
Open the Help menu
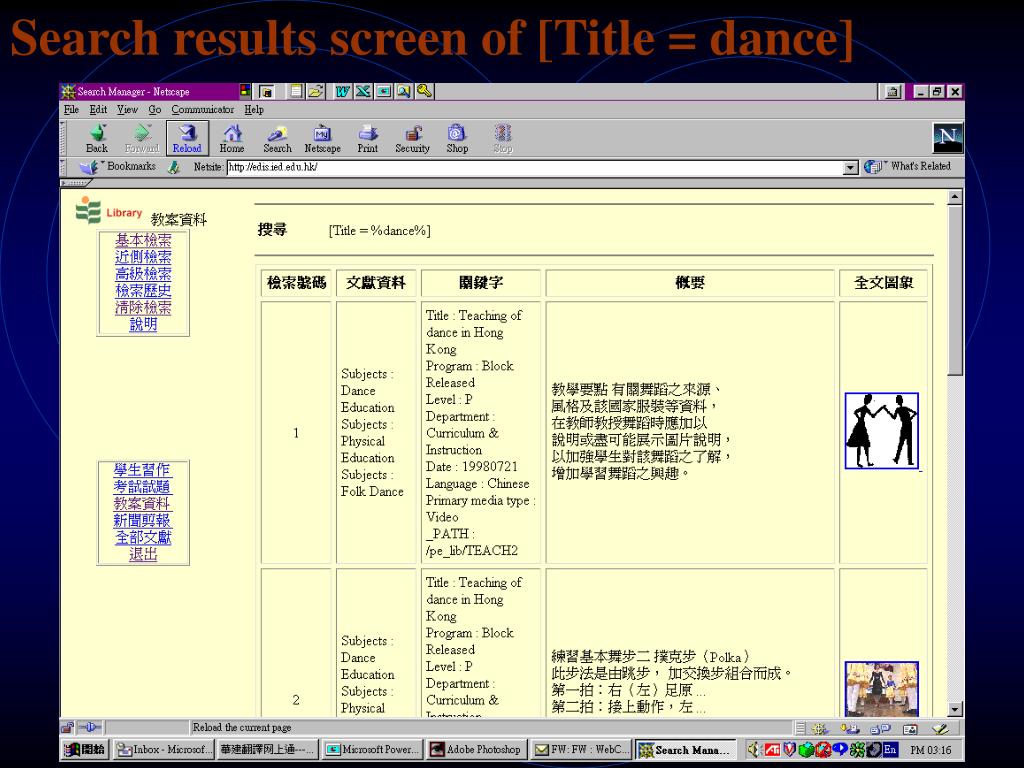[x=254, y=110]
